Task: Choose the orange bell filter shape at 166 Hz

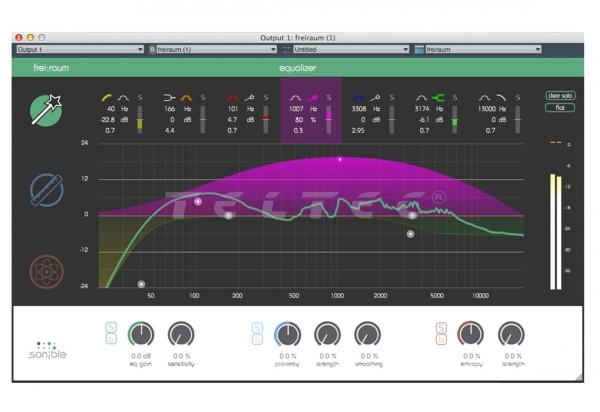Action: (186, 97)
